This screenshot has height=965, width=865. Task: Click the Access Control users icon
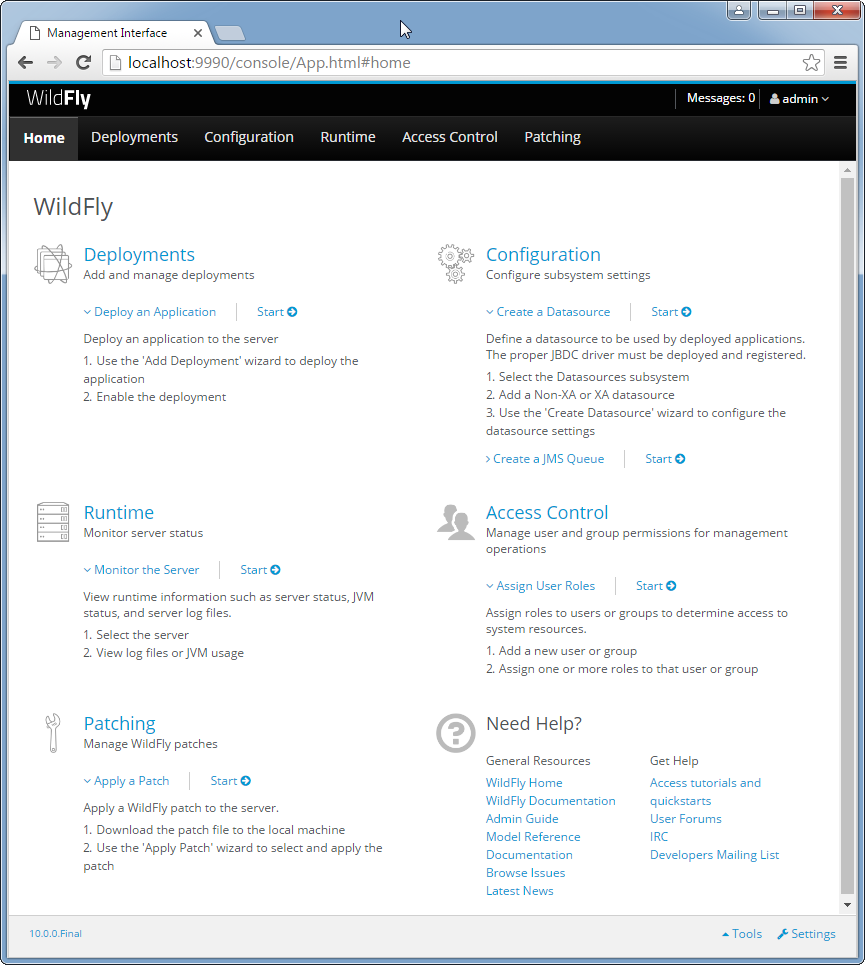click(455, 522)
